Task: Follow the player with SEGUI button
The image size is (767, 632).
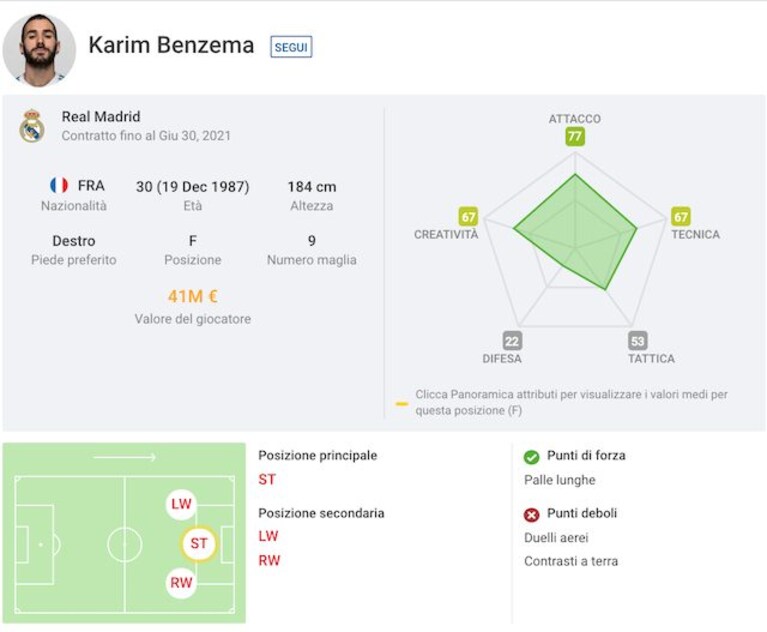Action: tap(291, 47)
